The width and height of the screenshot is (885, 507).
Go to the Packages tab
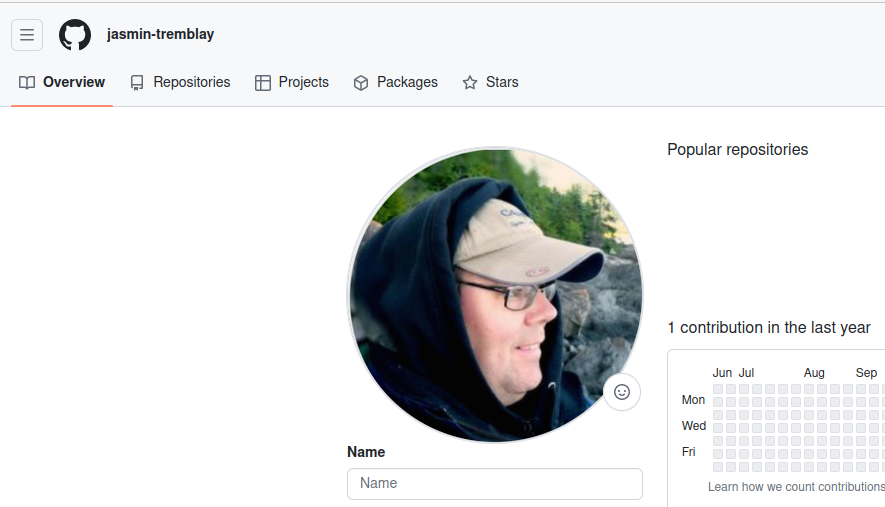(x=407, y=83)
